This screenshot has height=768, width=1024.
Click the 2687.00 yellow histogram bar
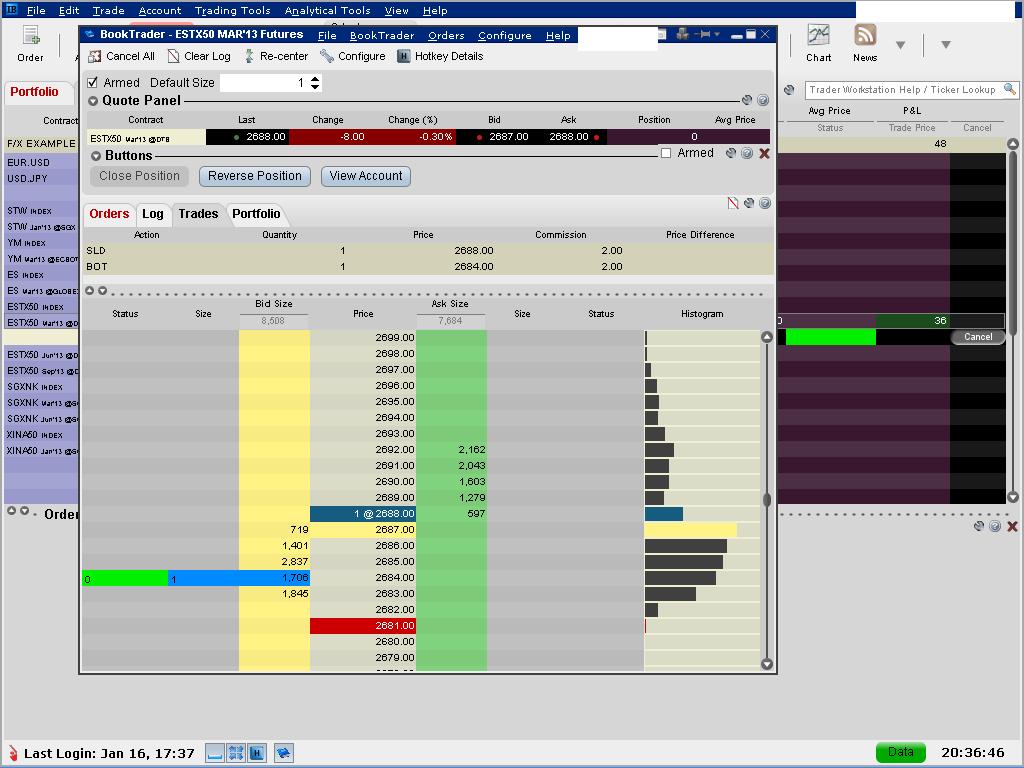tap(690, 530)
